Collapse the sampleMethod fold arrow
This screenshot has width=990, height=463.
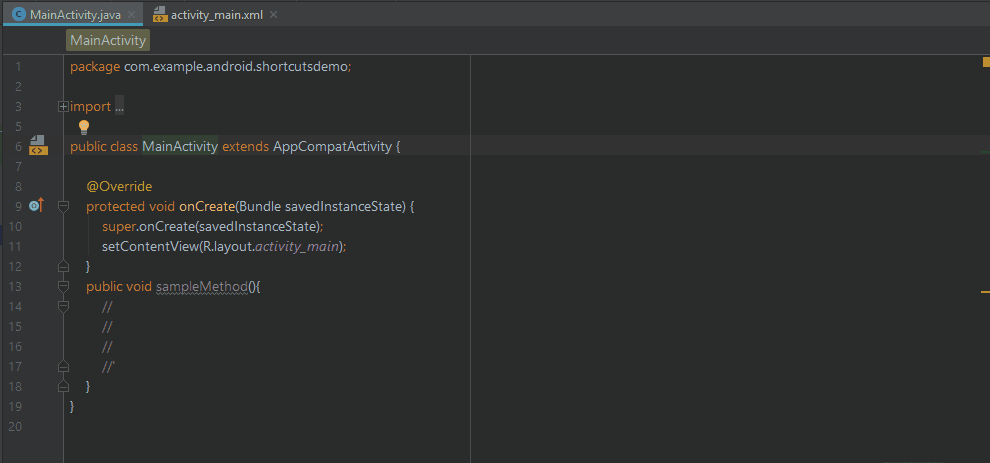pyautogui.click(x=64, y=286)
